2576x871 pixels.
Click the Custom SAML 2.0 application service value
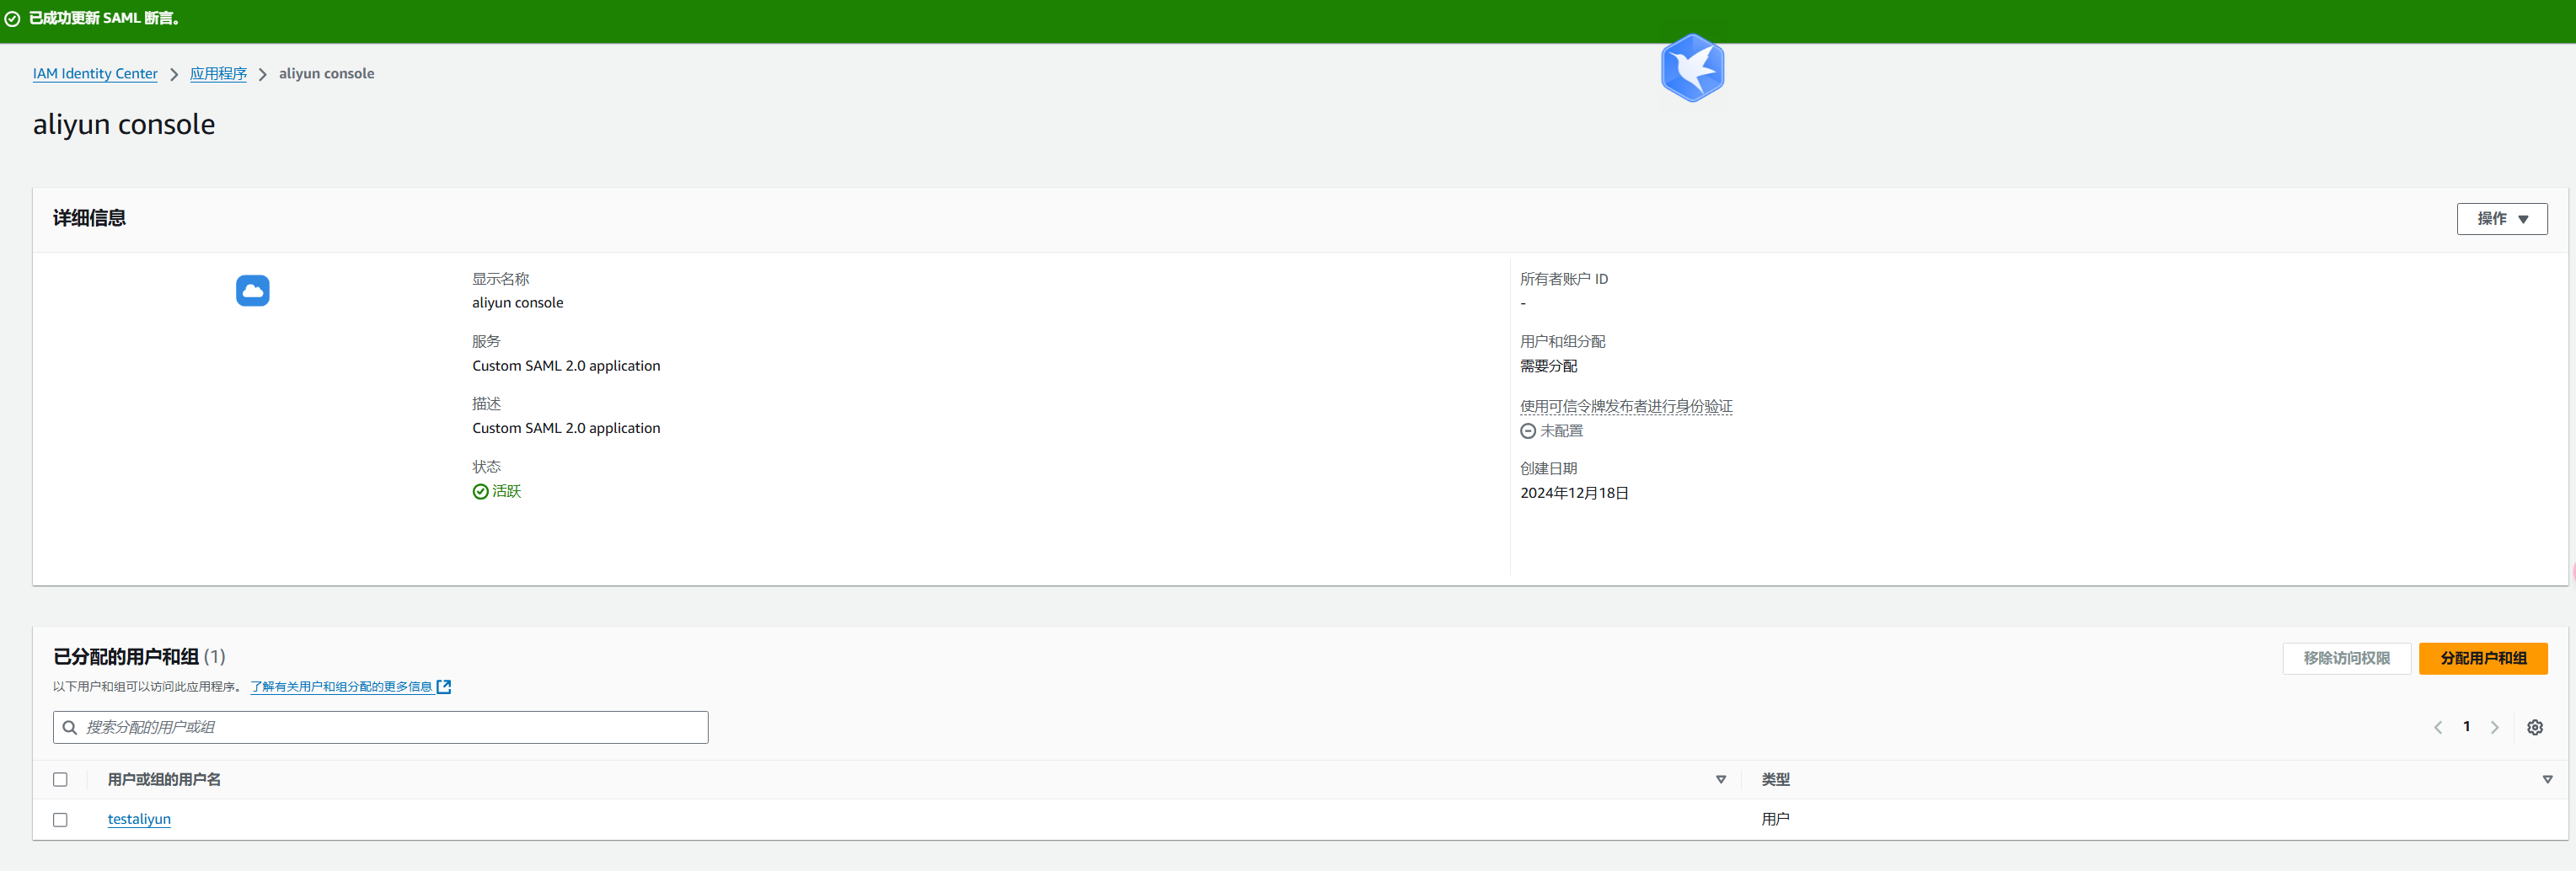[566, 366]
